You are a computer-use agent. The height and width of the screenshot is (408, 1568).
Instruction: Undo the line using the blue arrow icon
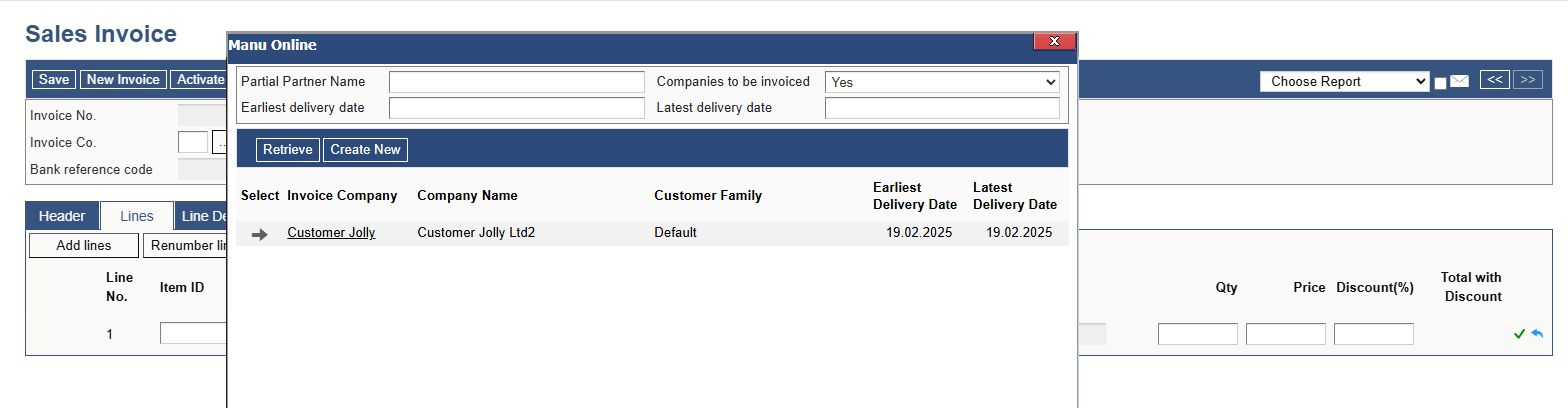(x=1536, y=334)
